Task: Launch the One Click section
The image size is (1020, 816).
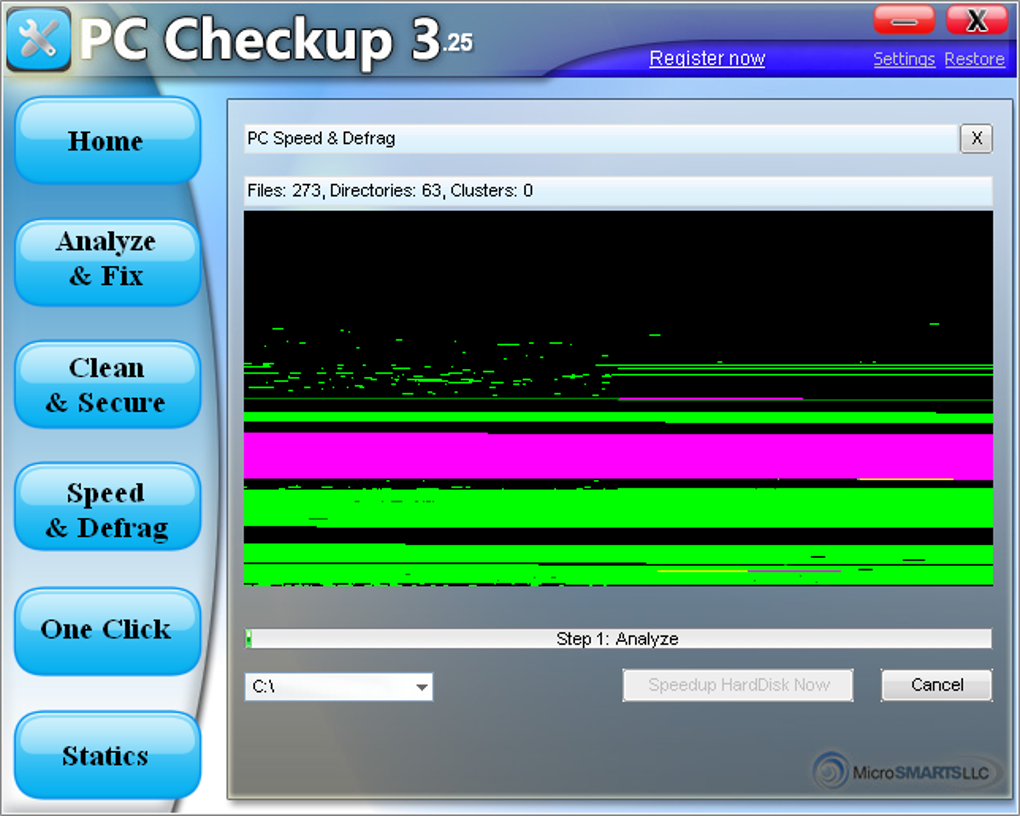Action: tap(106, 630)
